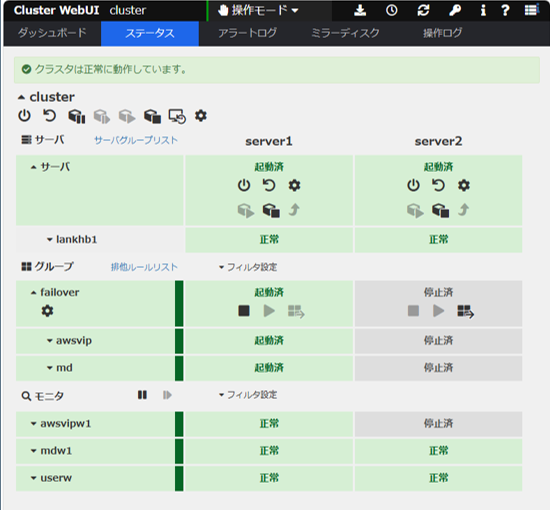
Task: Open the ミラーディスク tab
Action: click(345, 33)
